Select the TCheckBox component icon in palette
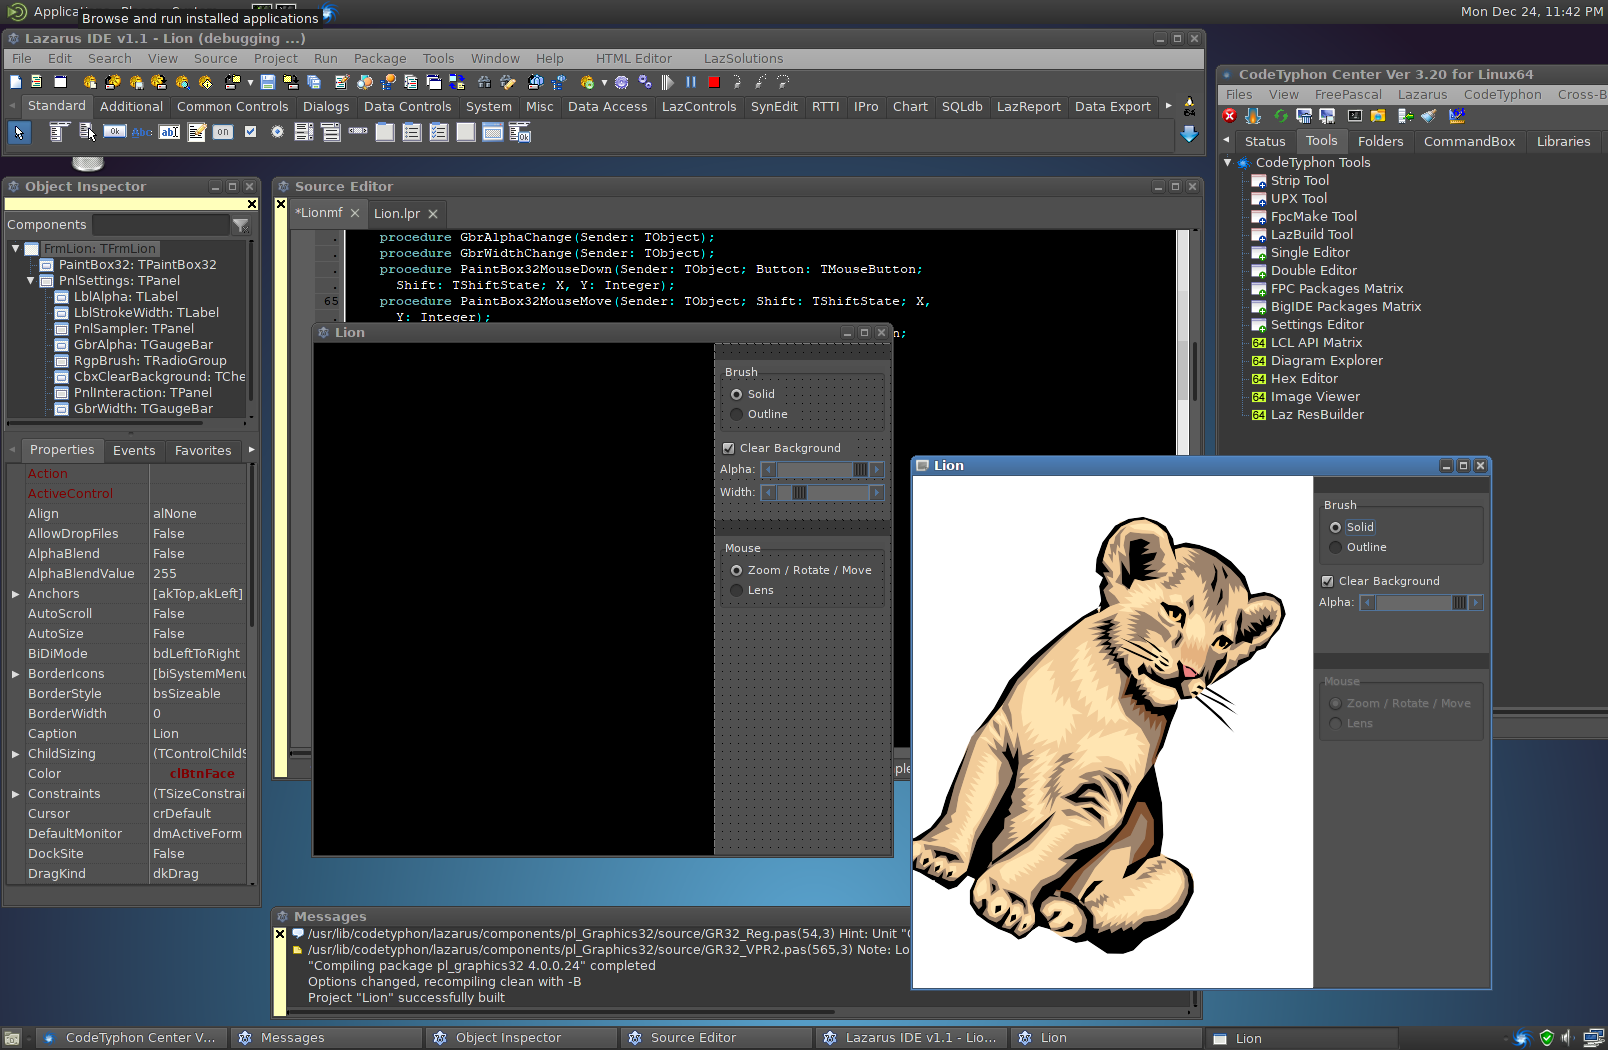The height and width of the screenshot is (1050, 1608). coord(250,132)
